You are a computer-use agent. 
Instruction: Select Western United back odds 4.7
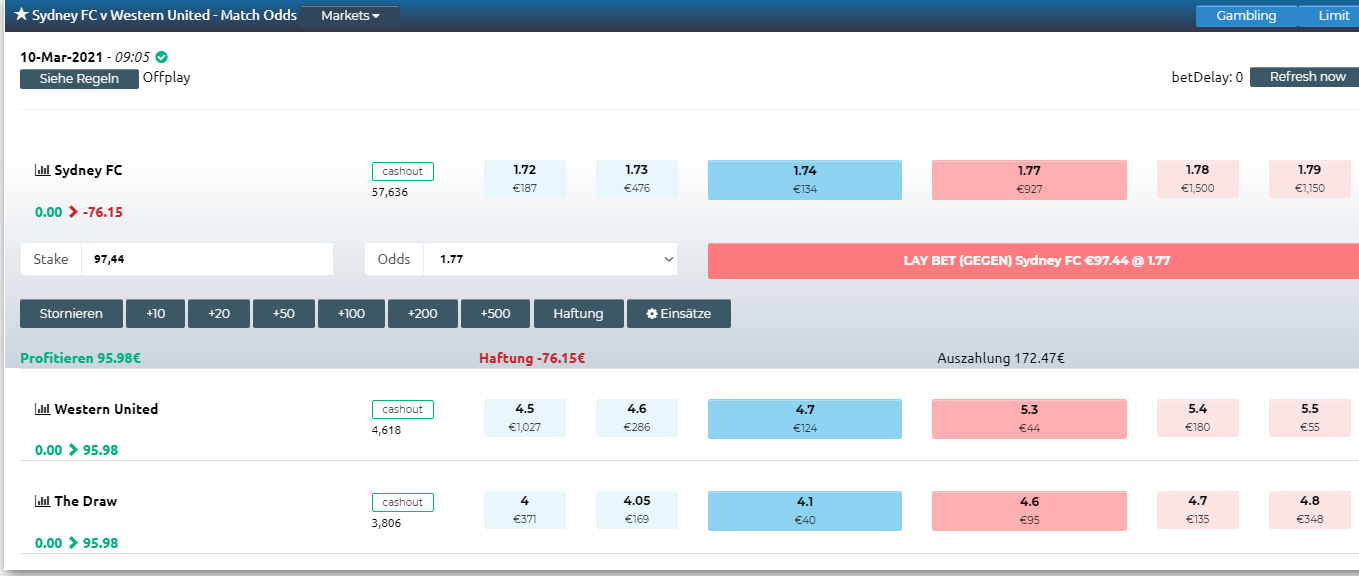[x=805, y=418]
